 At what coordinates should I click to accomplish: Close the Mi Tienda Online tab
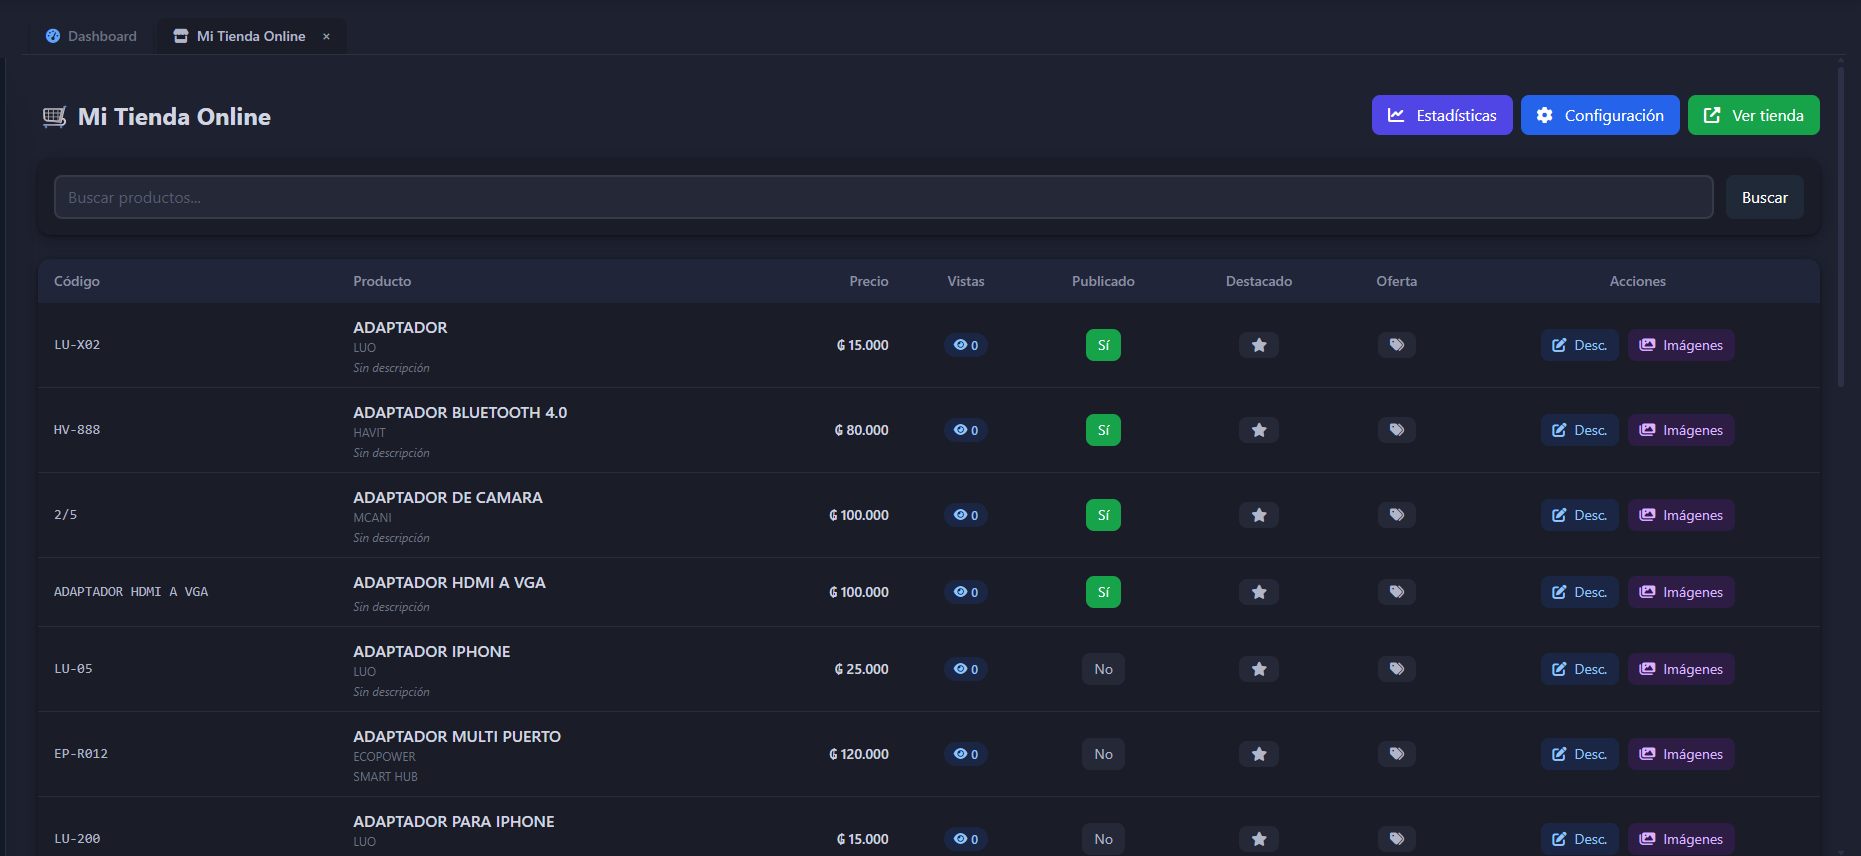[x=326, y=36]
